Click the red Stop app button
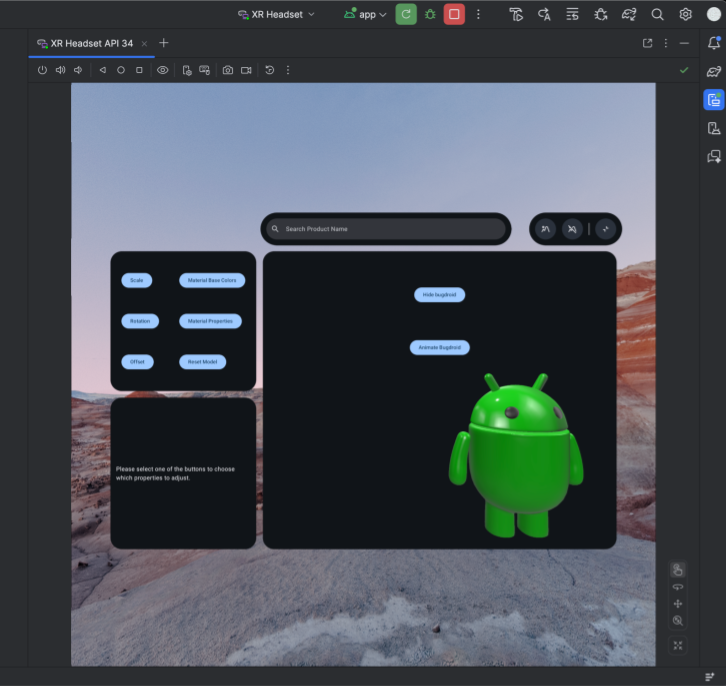Image resolution: width=726 pixels, height=686 pixels. click(454, 14)
